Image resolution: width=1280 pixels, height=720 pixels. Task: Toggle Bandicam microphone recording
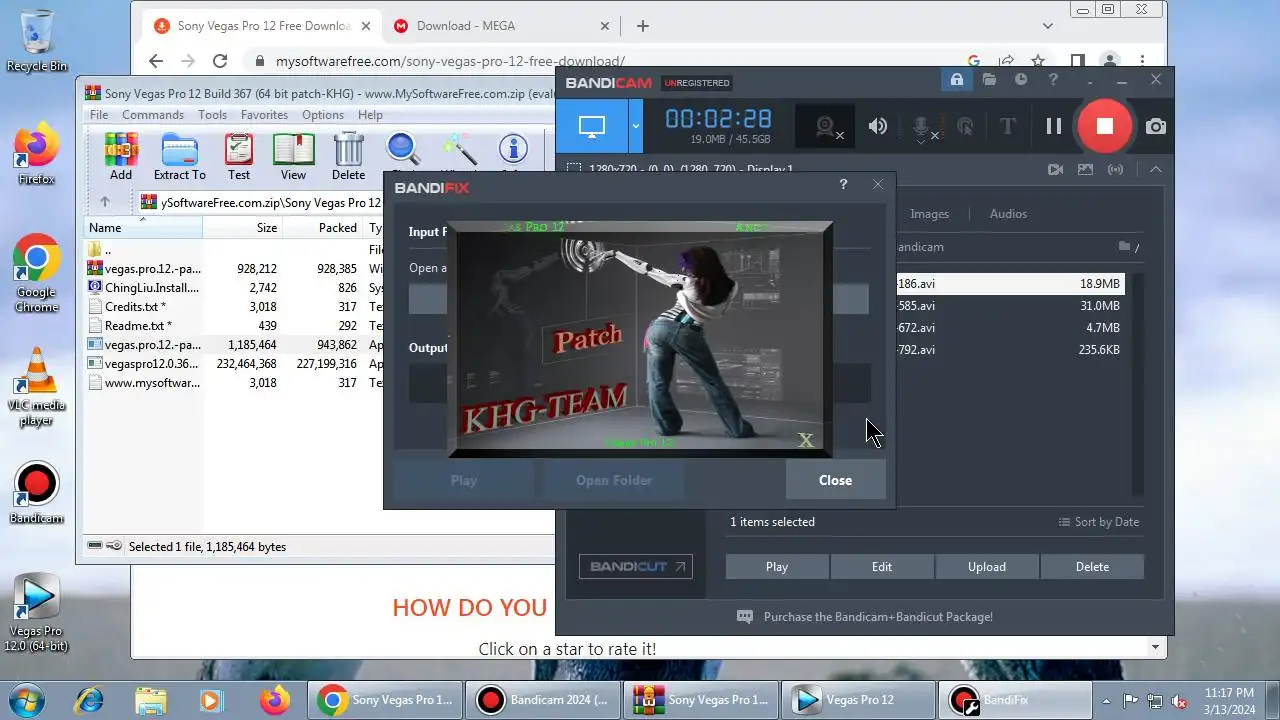[x=923, y=126]
